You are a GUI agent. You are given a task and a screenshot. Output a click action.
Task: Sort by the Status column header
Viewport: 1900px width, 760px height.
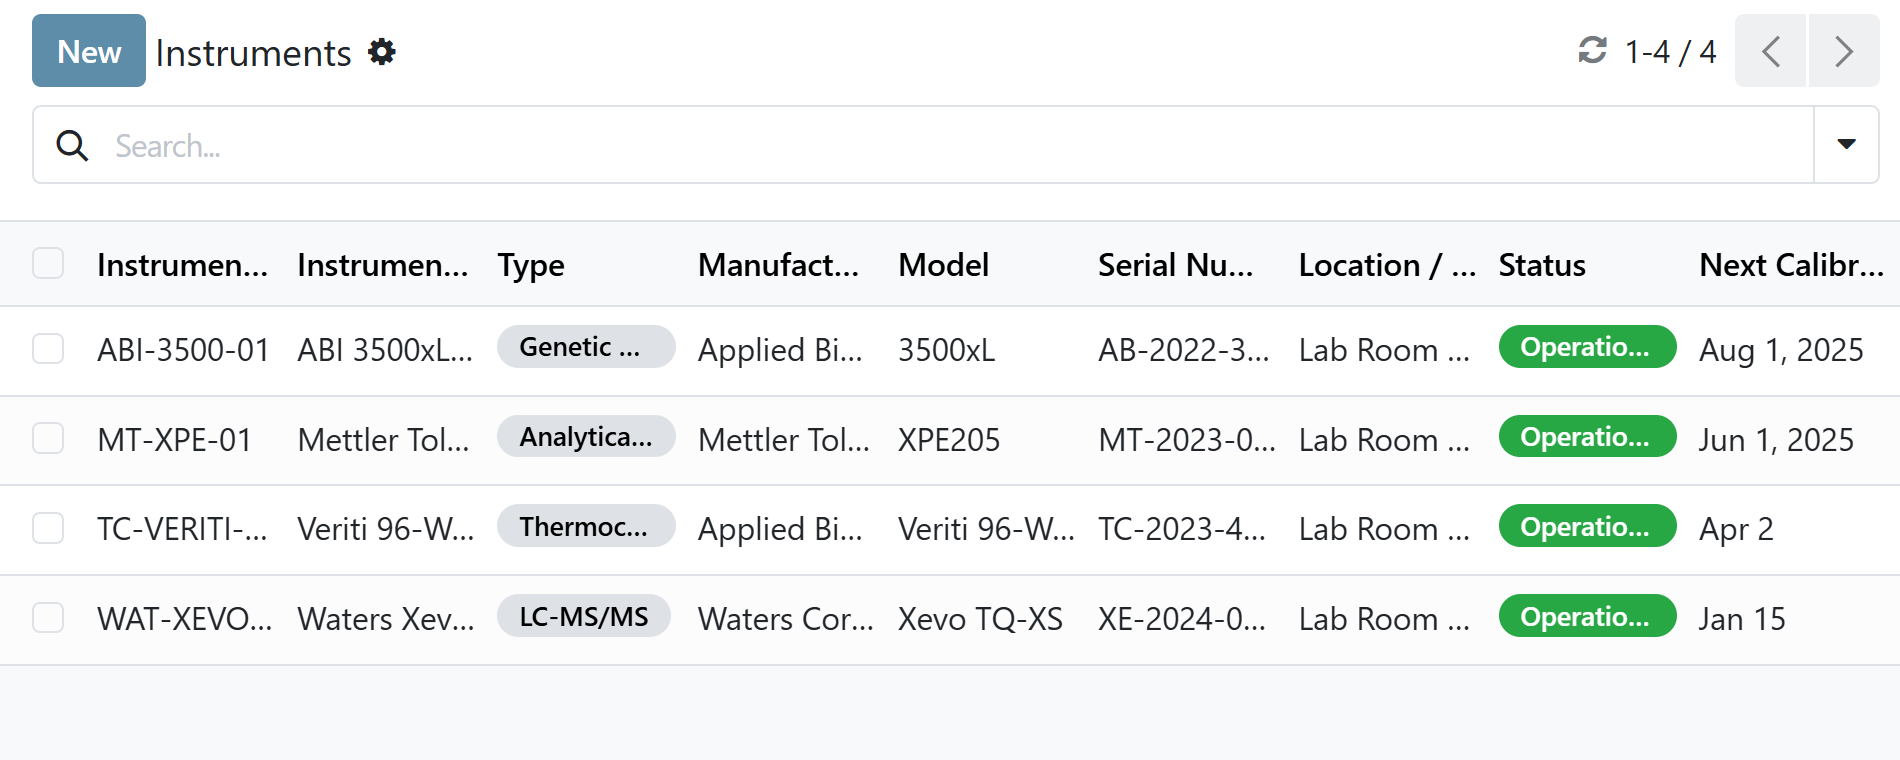click(x=1541, y=265)
